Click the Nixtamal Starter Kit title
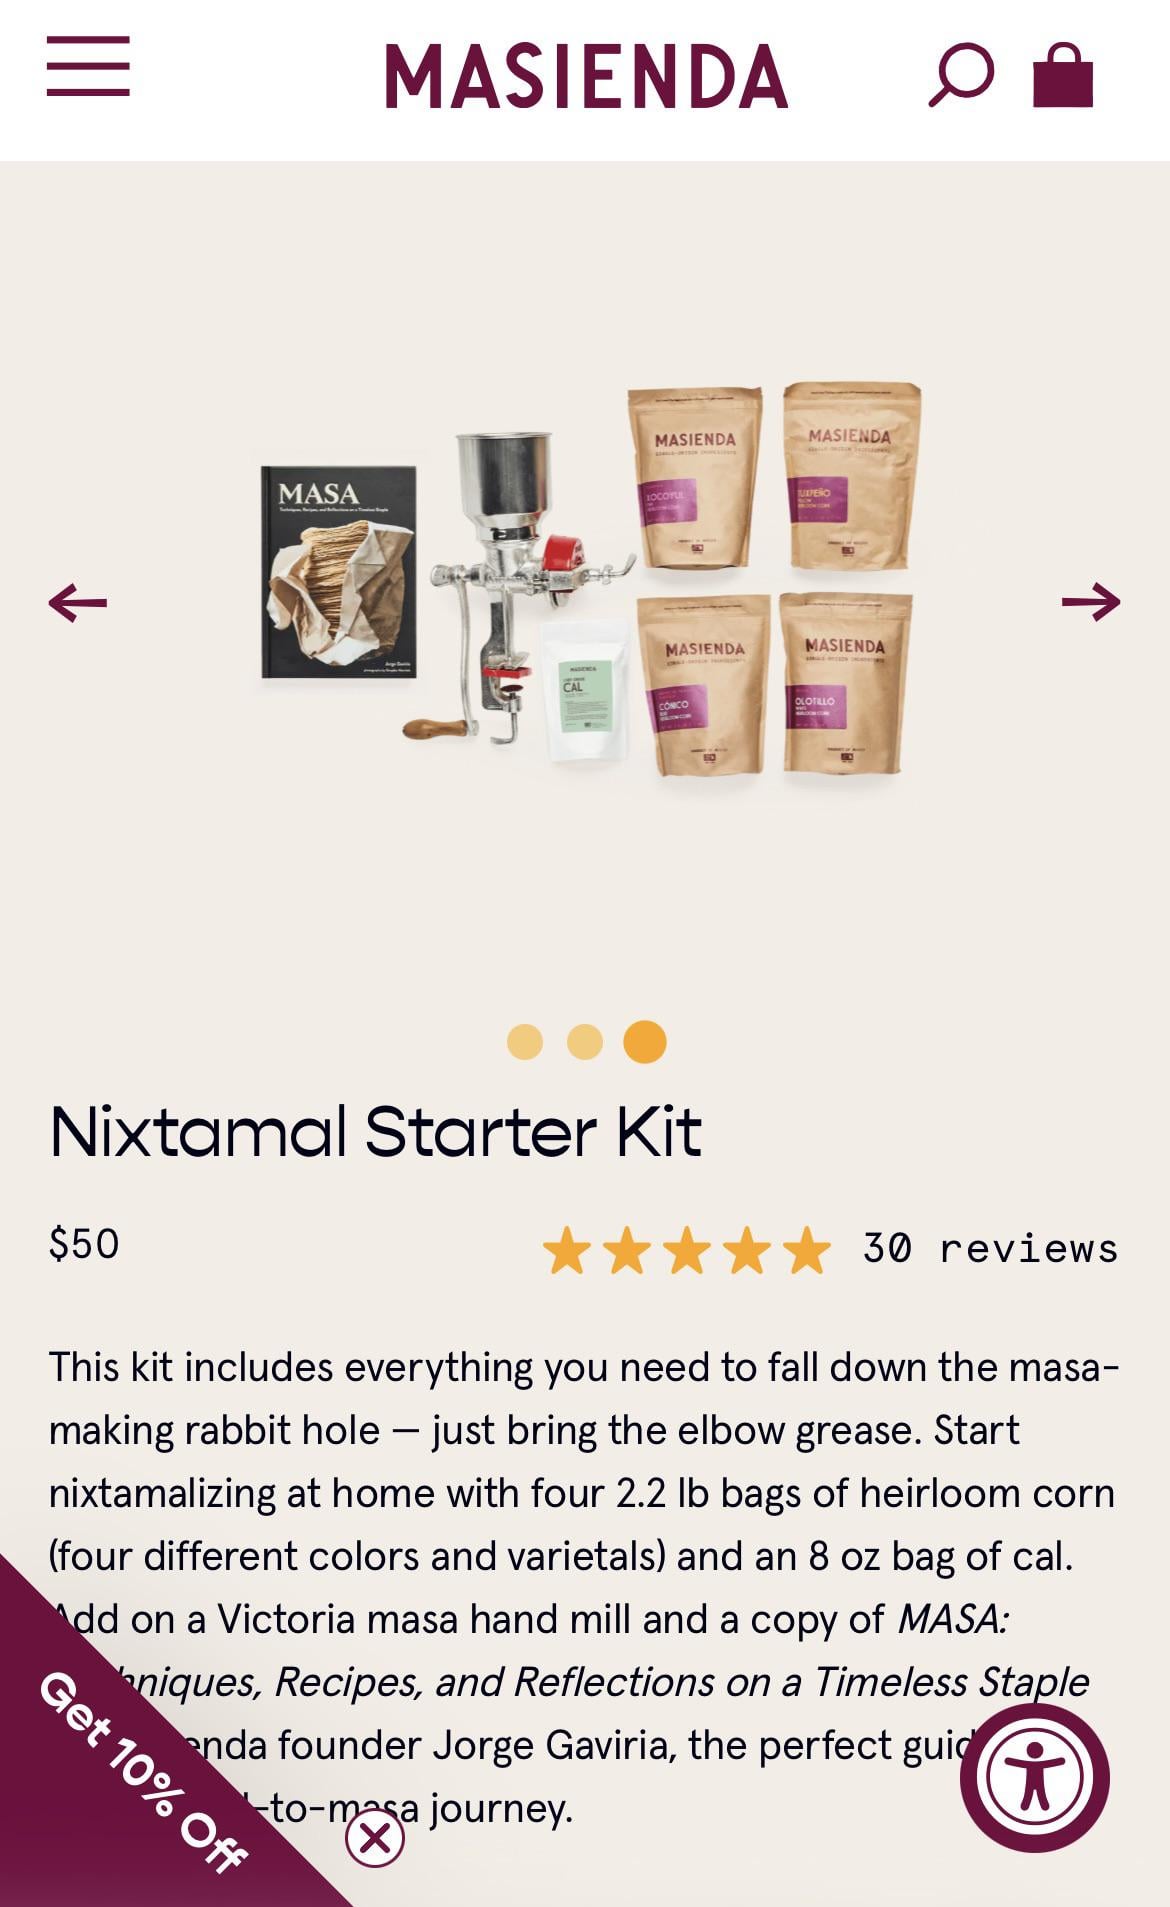 pos(375,1132)
